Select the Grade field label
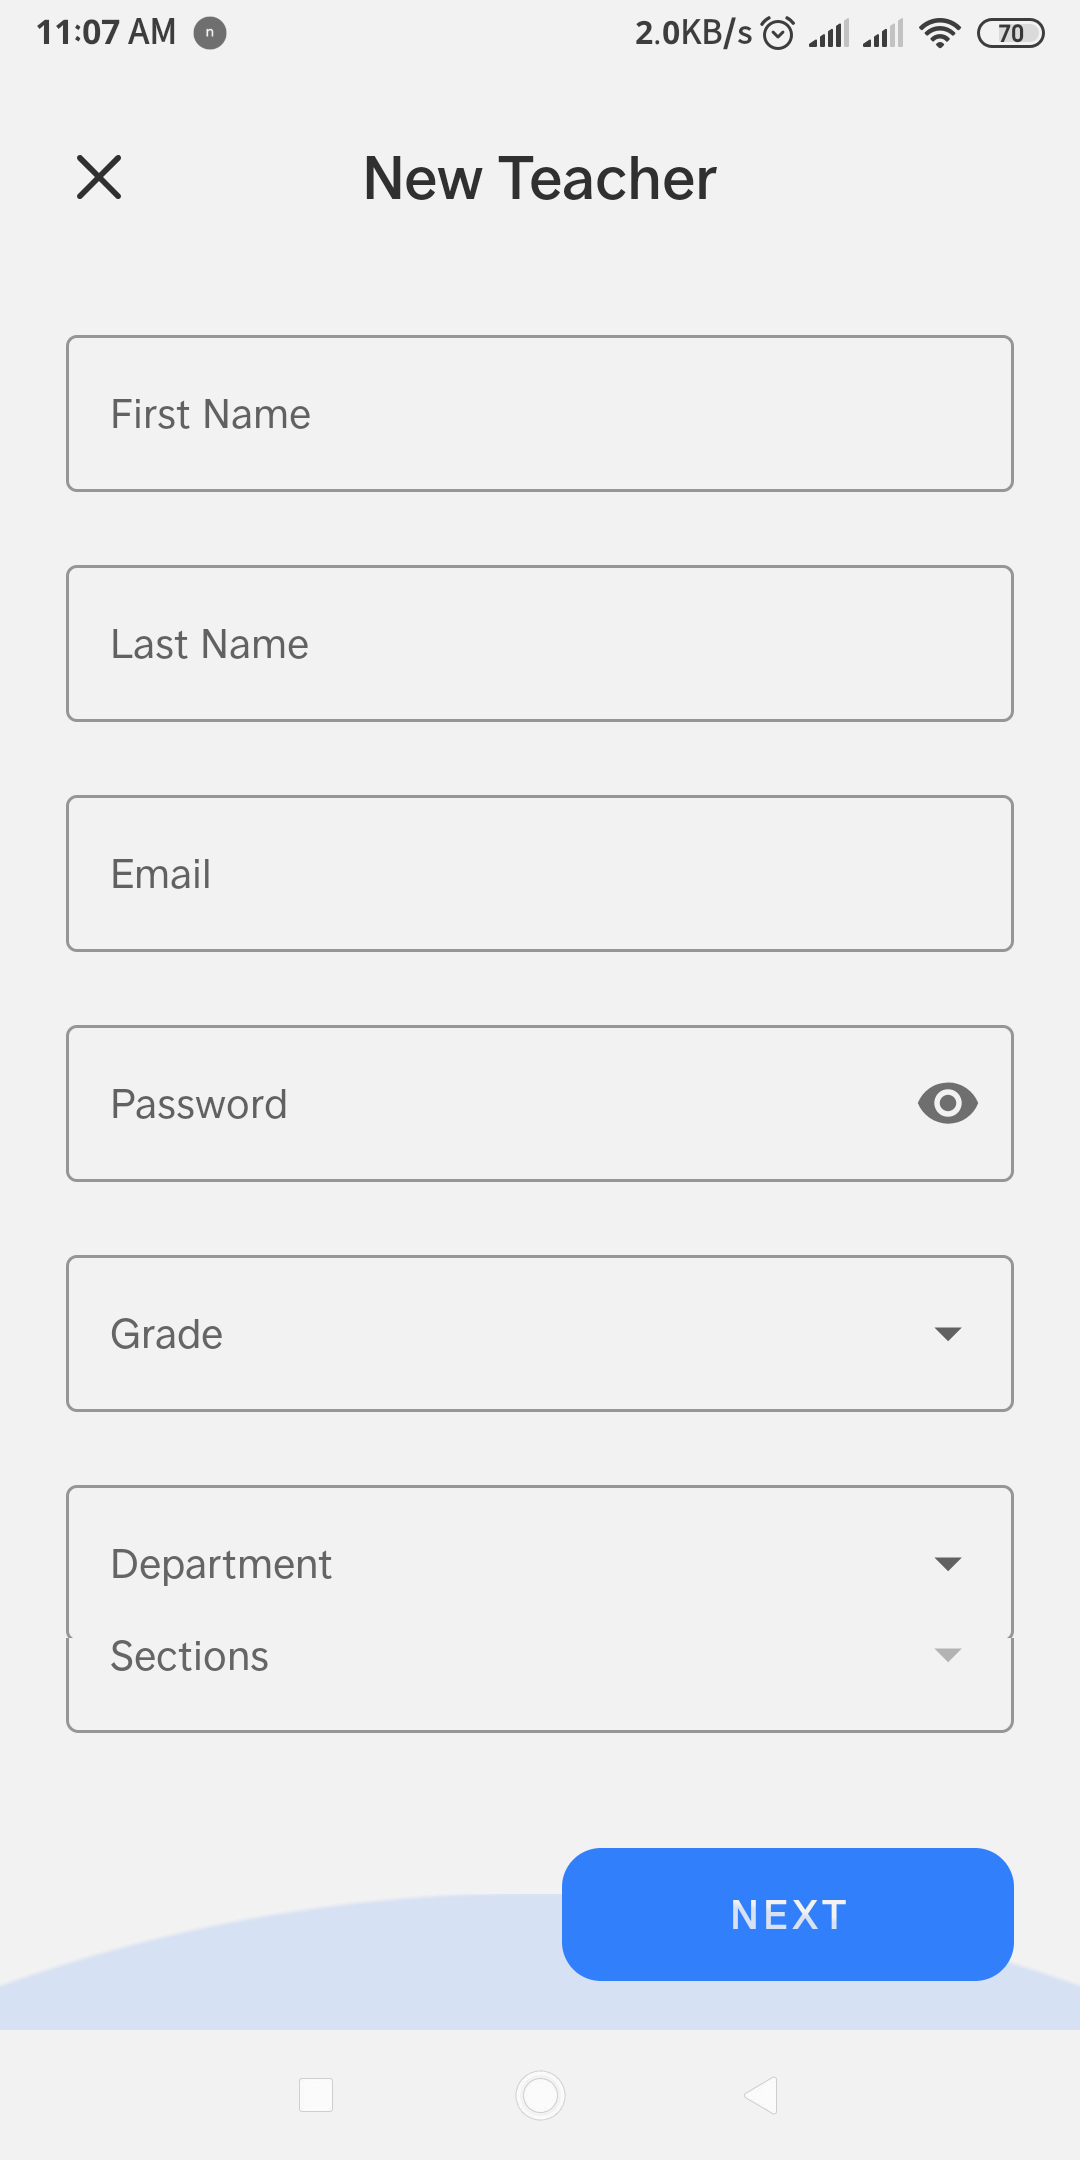Viewport: 1080px width, 2160px height. point(167,1334)
